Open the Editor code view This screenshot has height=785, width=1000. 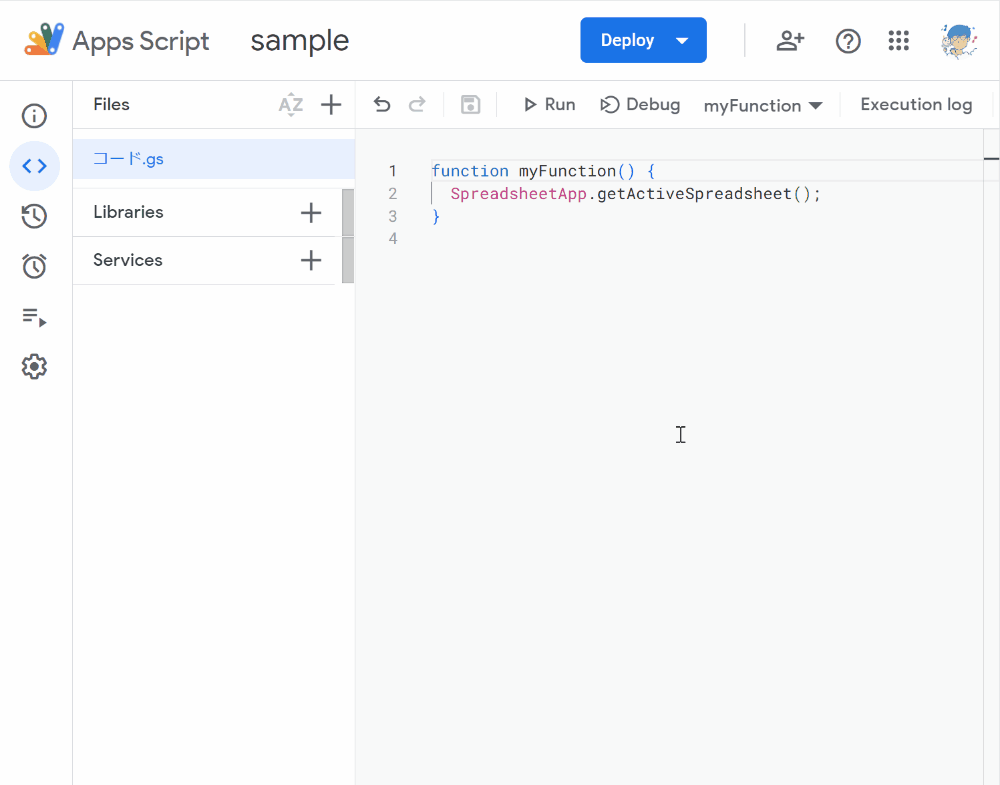pyautogui.click(x=34, y=166)
